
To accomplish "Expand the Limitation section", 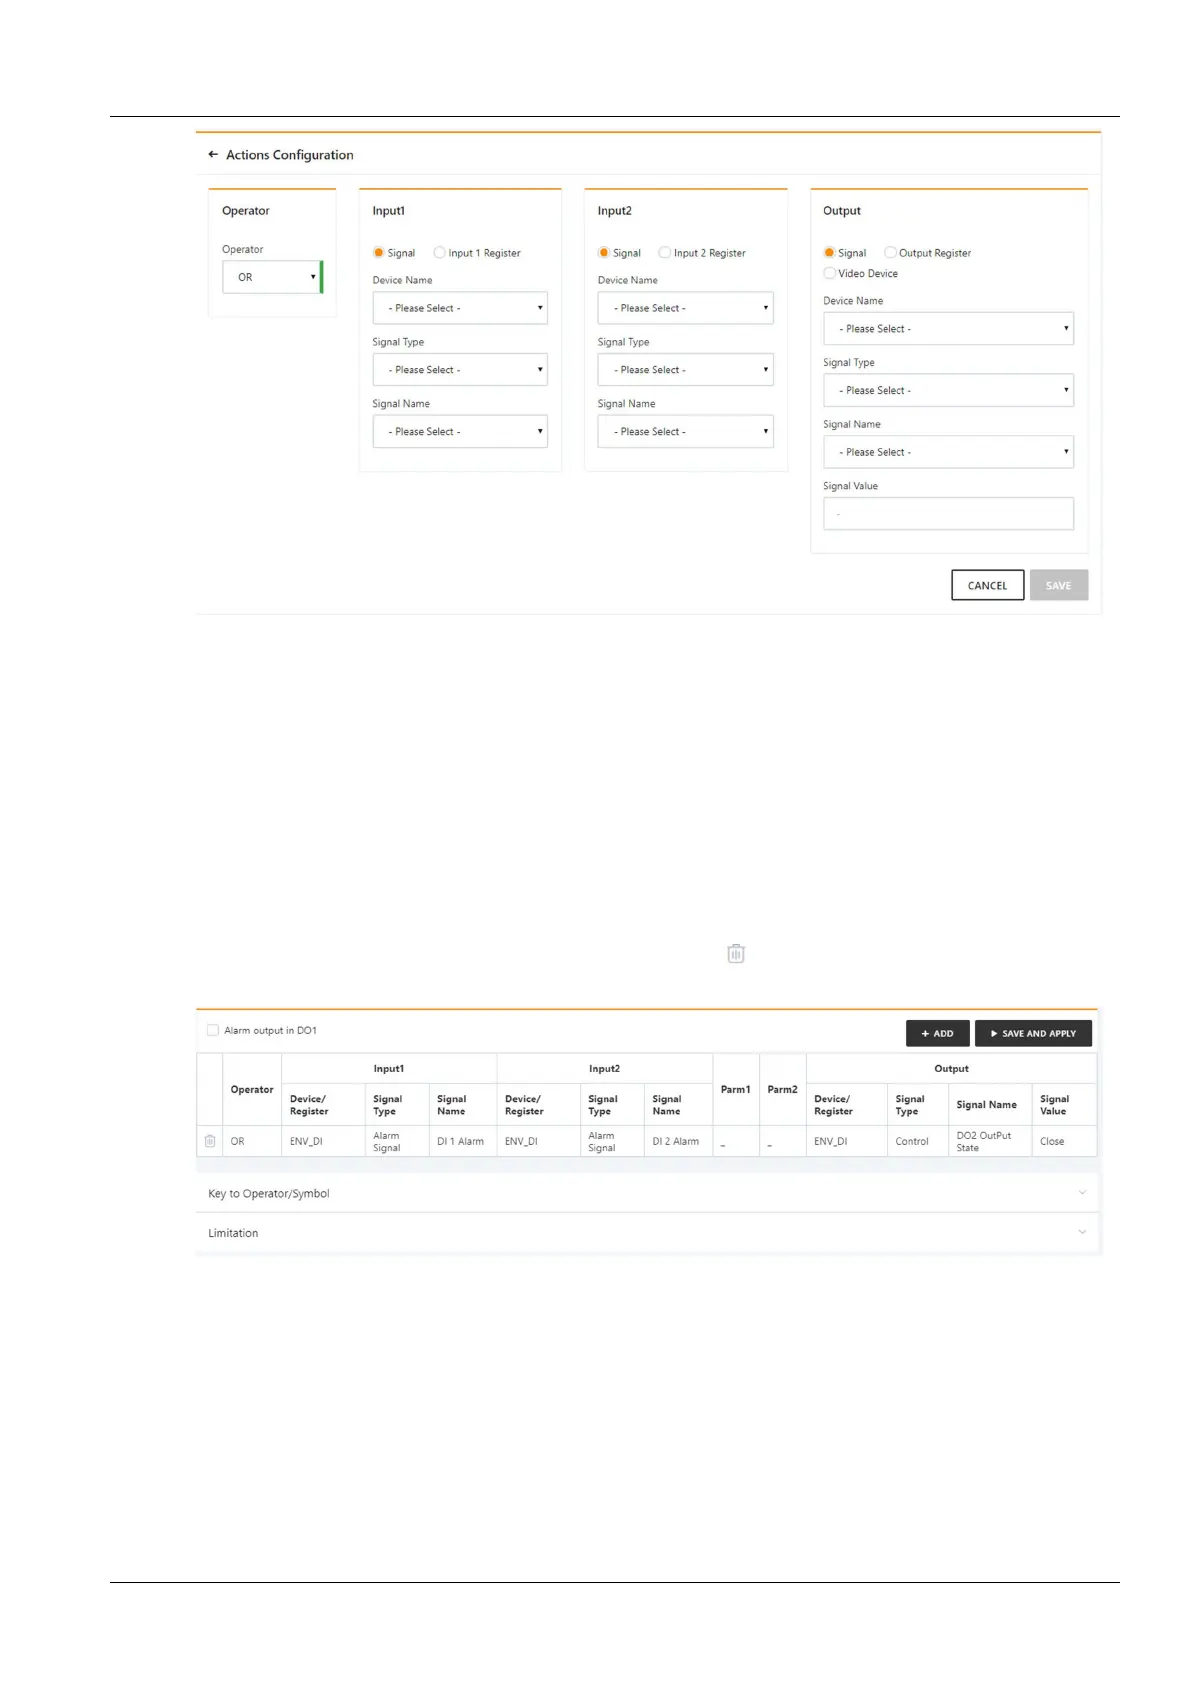I will [647, 1233].
